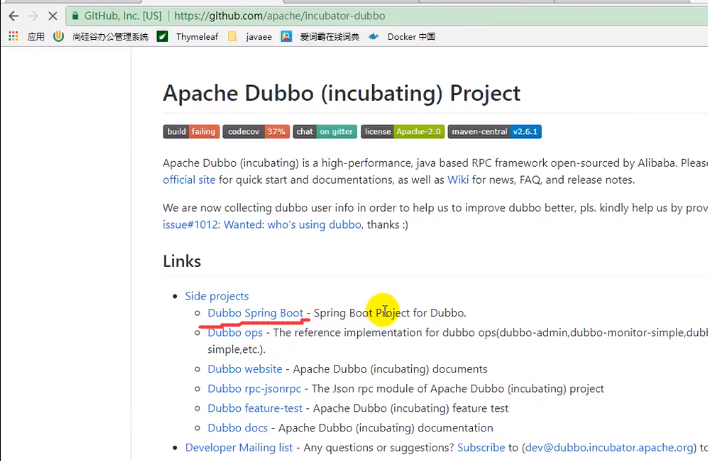
Task: Open the apps grid bookmark icon
Action: [x=13, y=37]
